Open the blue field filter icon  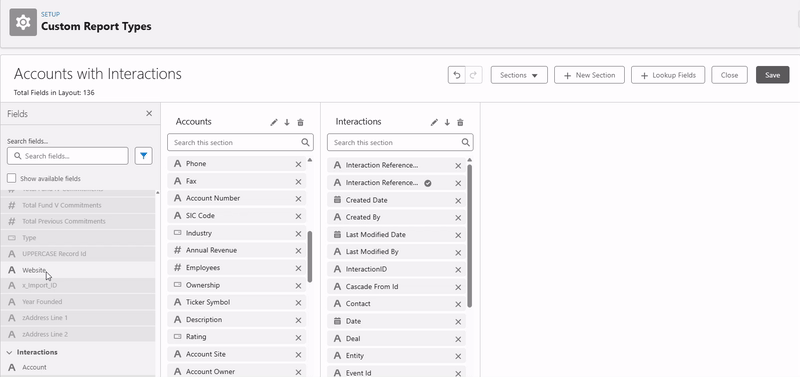(x=143, y=156)
